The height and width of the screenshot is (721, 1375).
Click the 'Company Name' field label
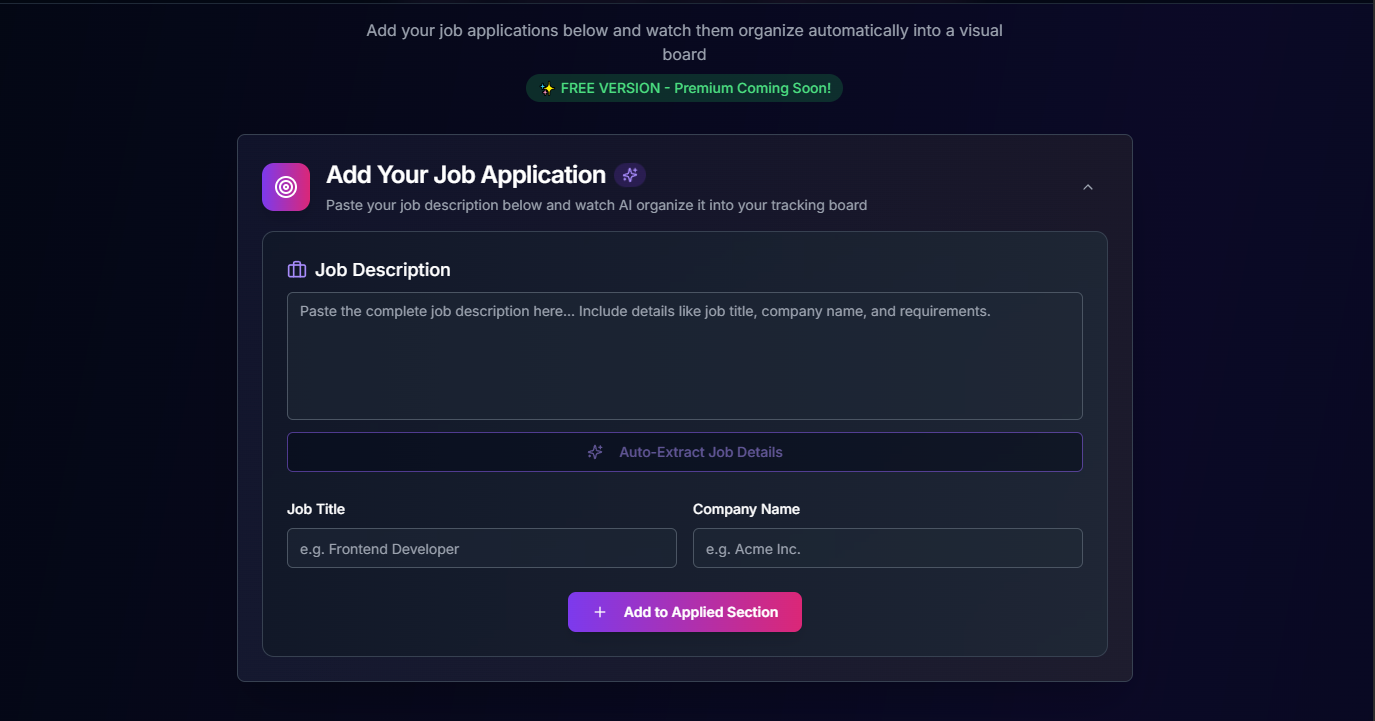[x=746, y=509]
